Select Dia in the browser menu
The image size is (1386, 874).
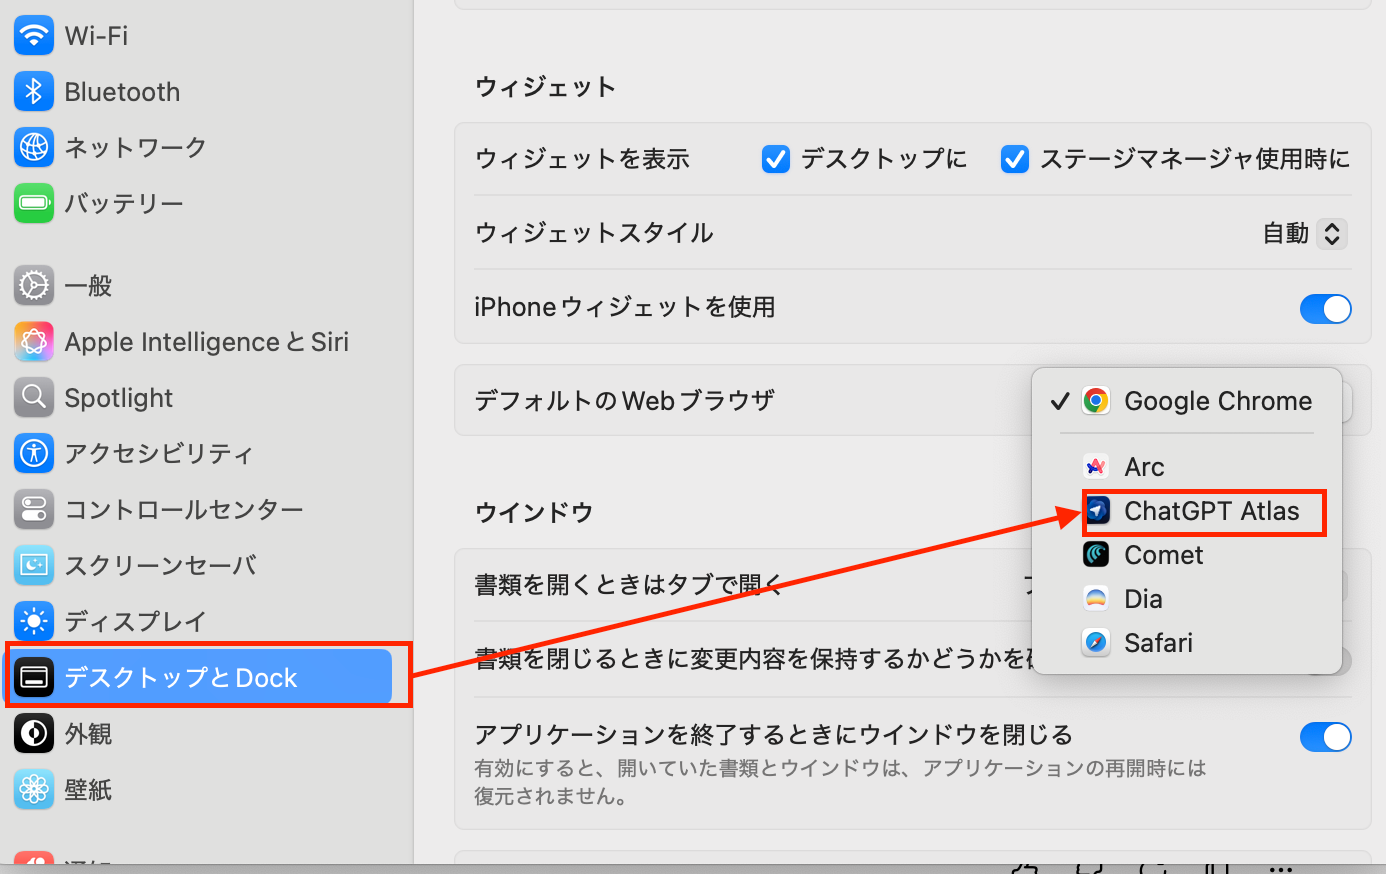[1187, 599]
